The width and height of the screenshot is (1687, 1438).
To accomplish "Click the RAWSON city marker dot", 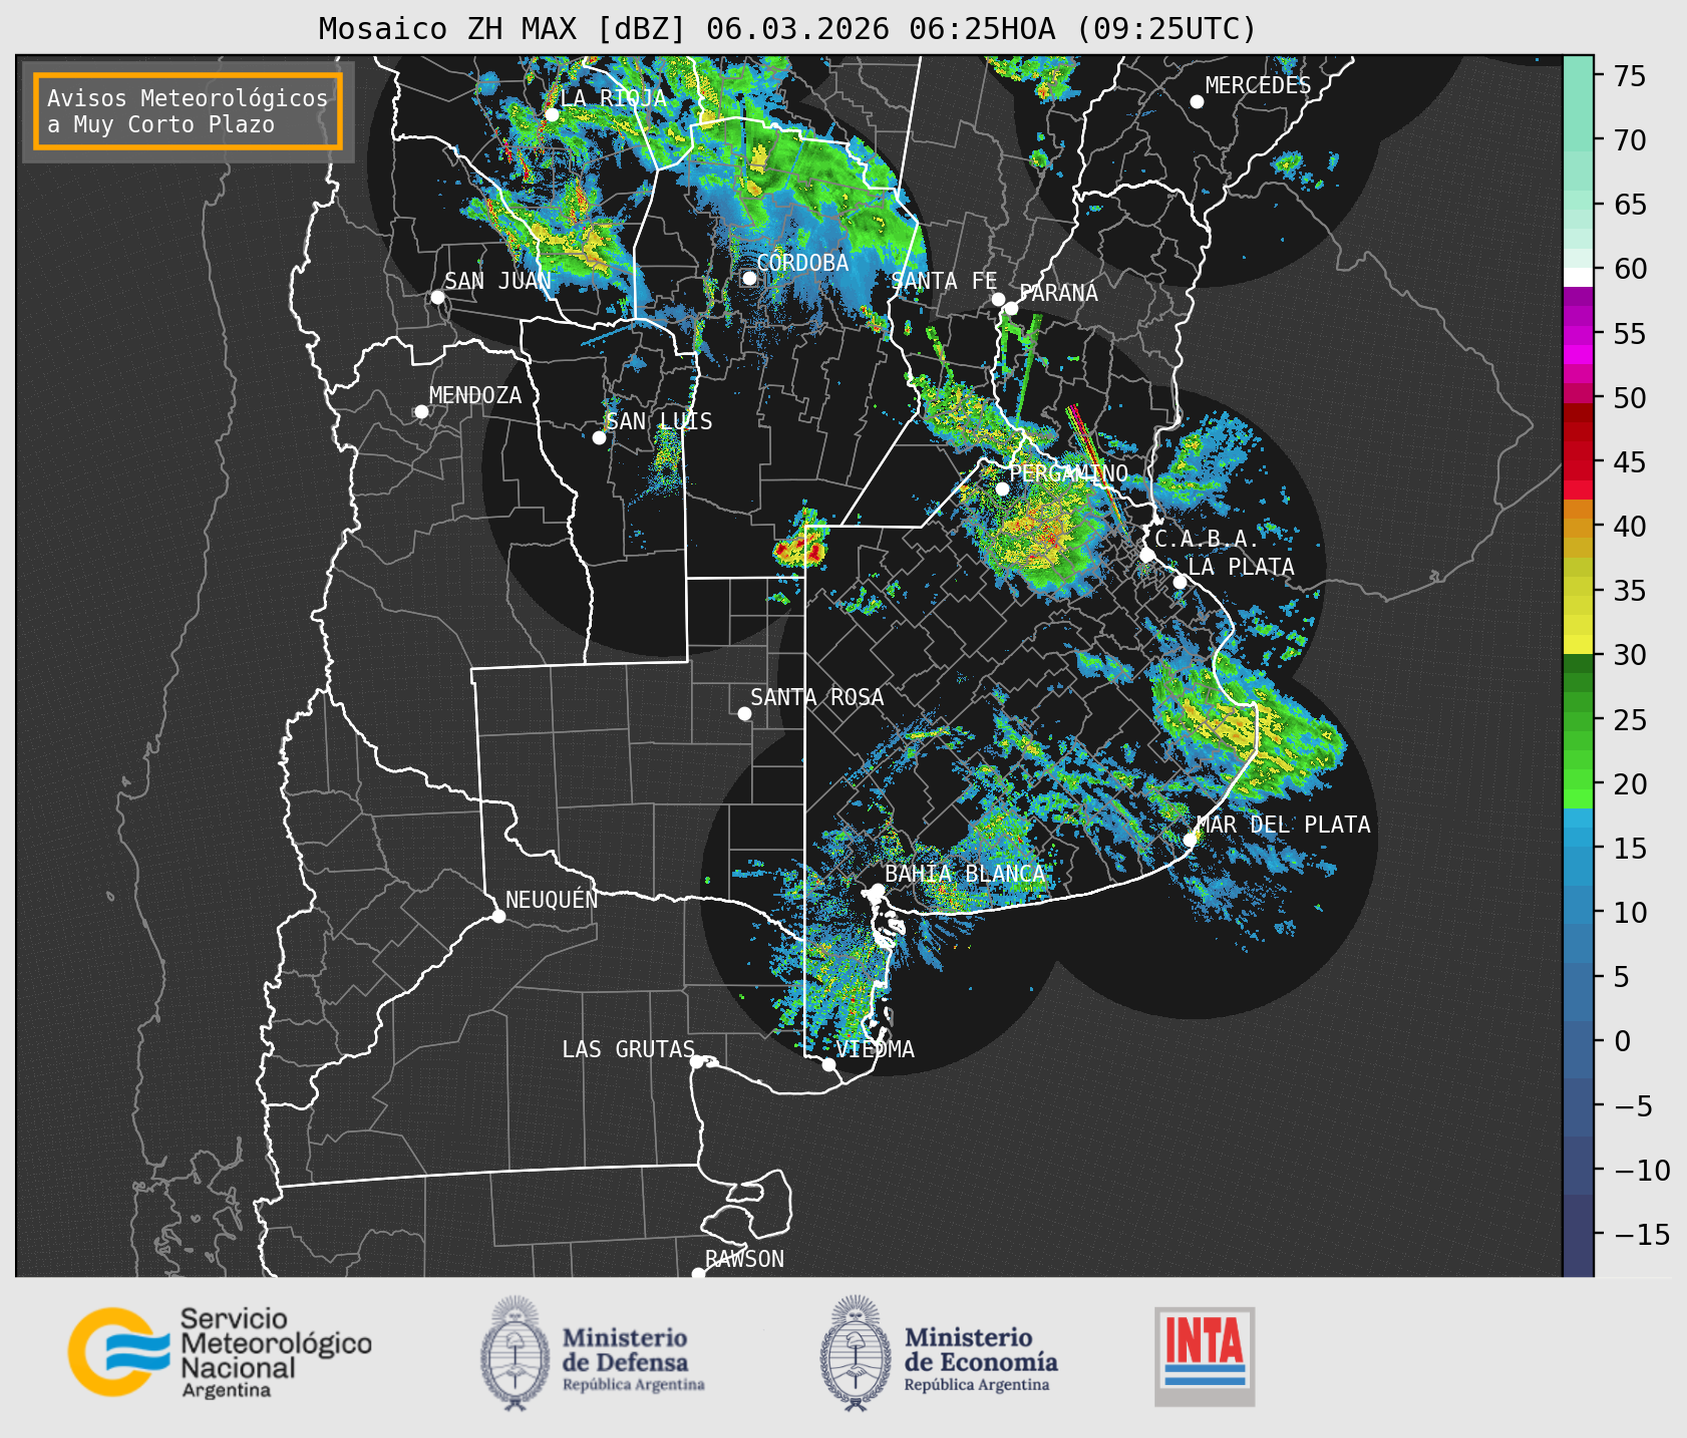I will pos(698,1274).
